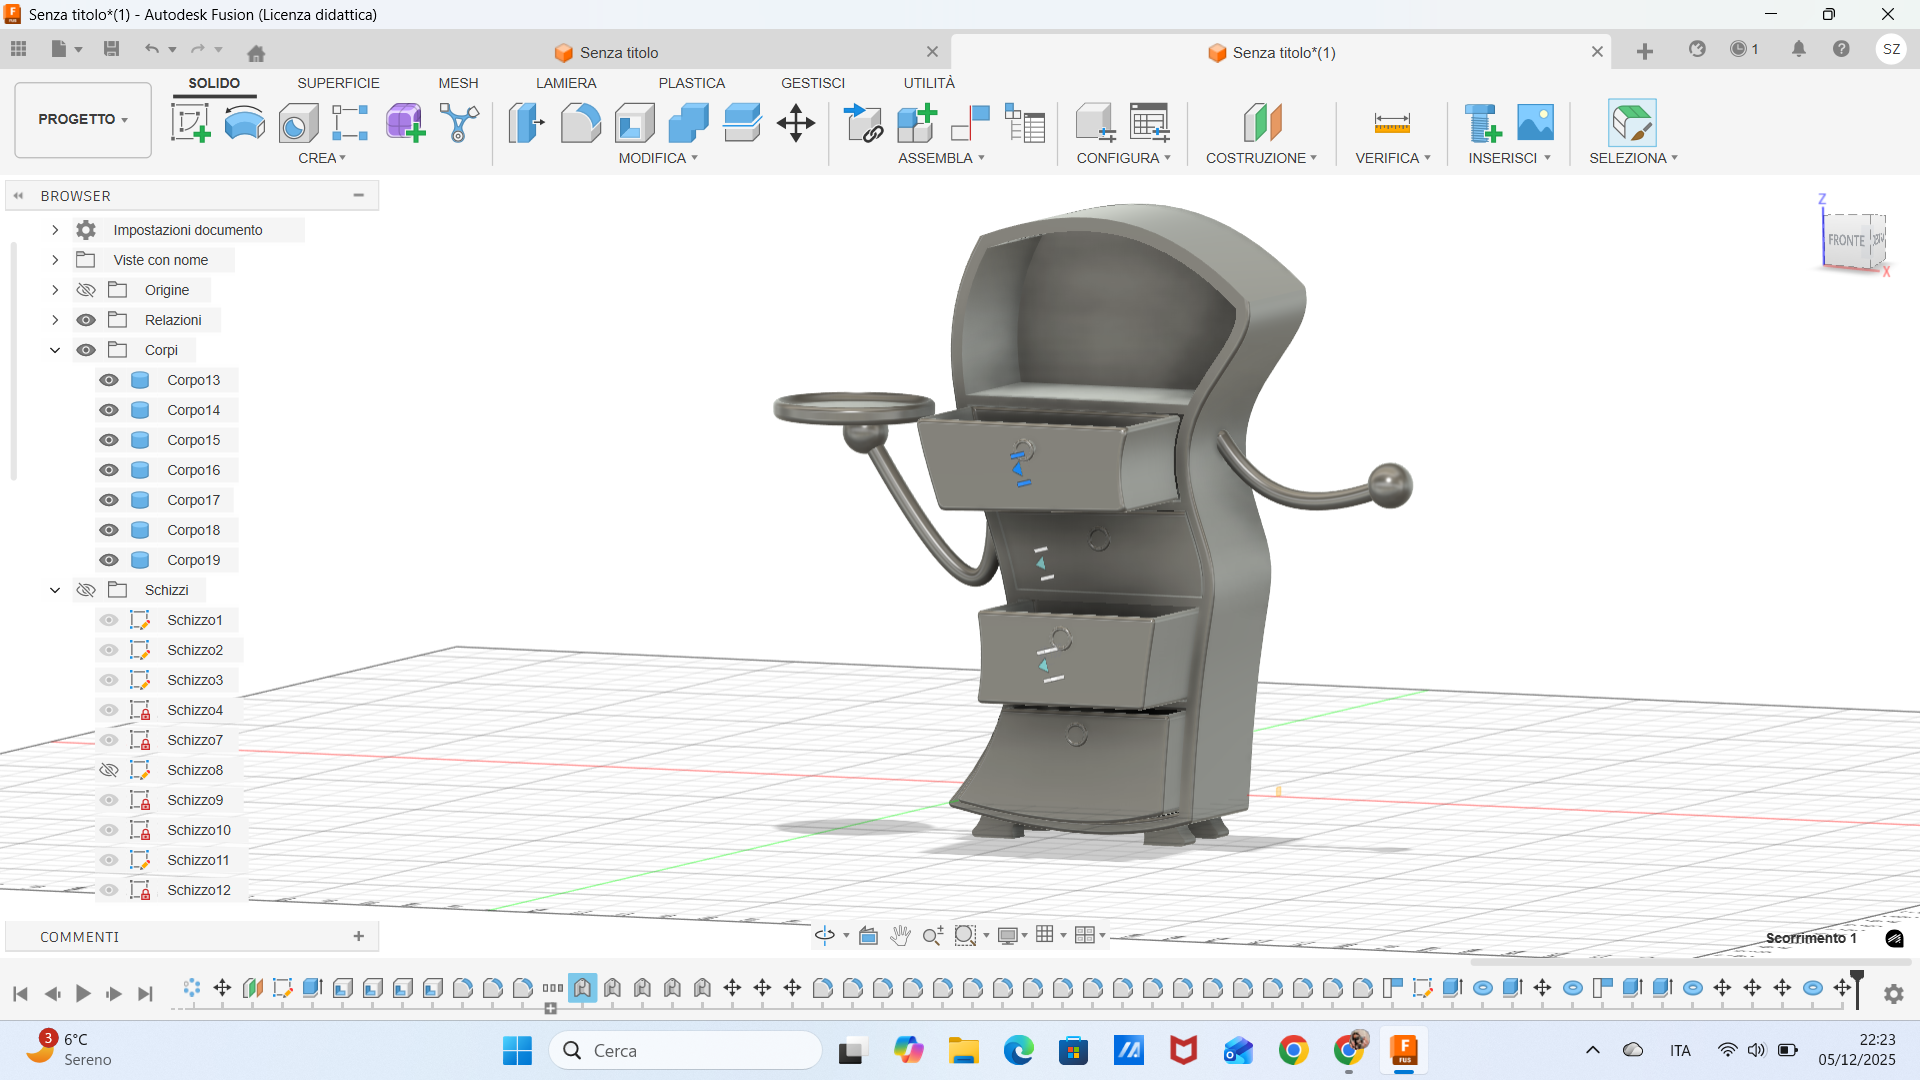The height and width of the screenshot is (1080, 1920).
Task: Click the Move/Copy arrows icon
Action: (x=796, y=123)
